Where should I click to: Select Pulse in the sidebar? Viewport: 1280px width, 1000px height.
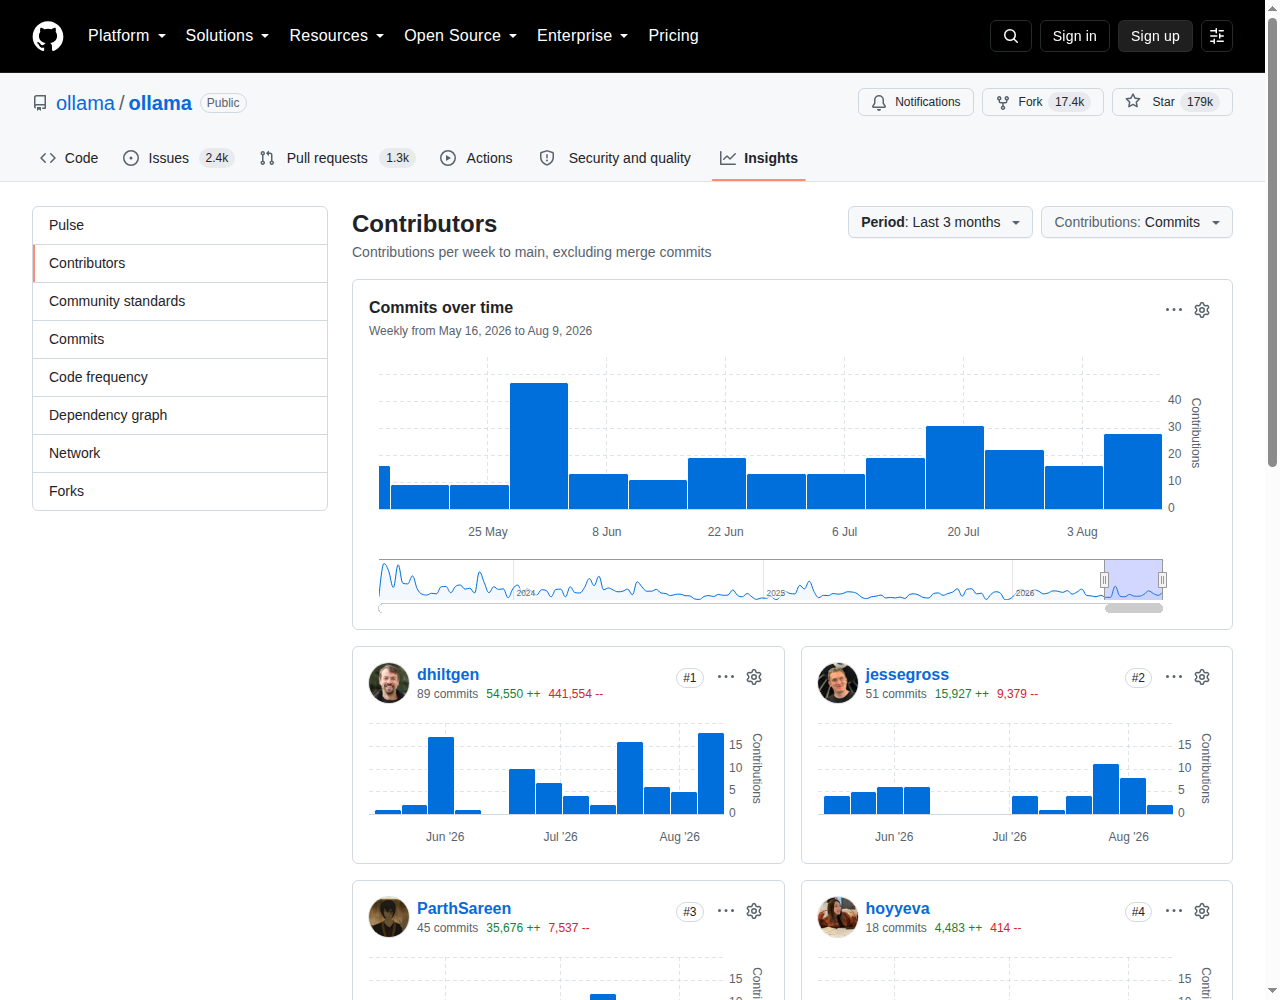(x=180, y=225)
